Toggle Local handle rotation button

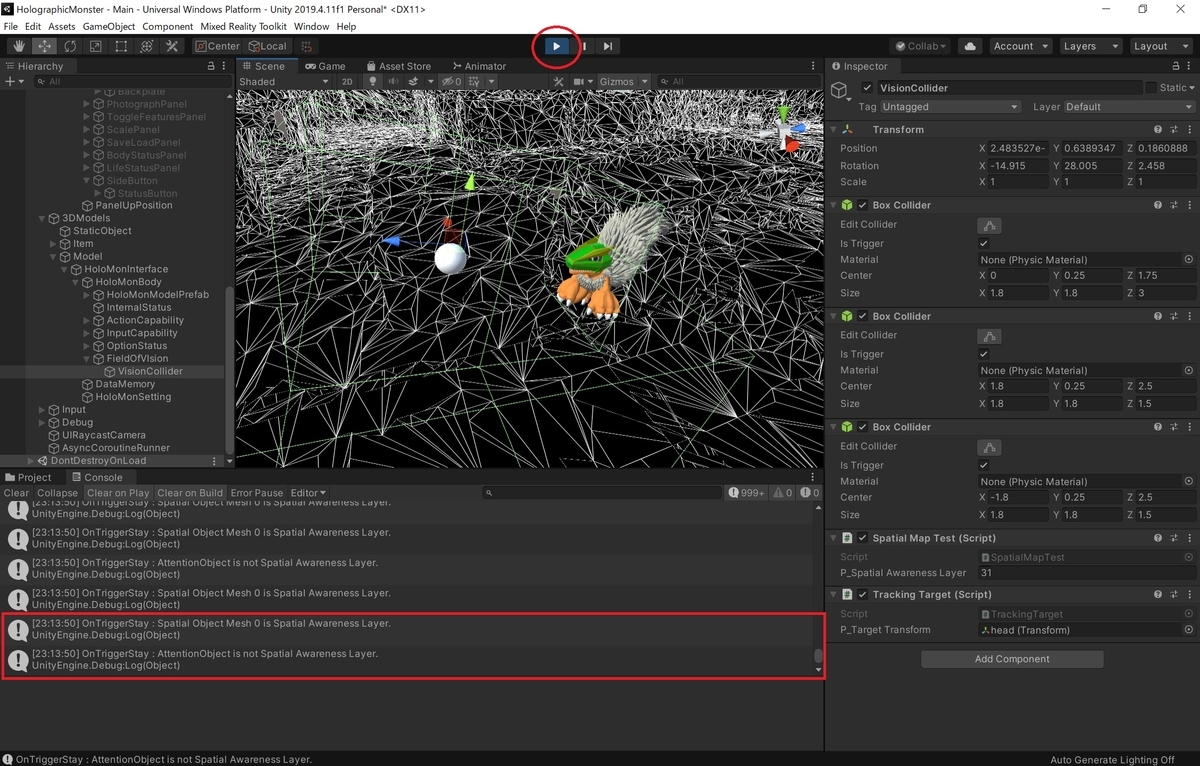pyautogui.click(x=268, y=46)
